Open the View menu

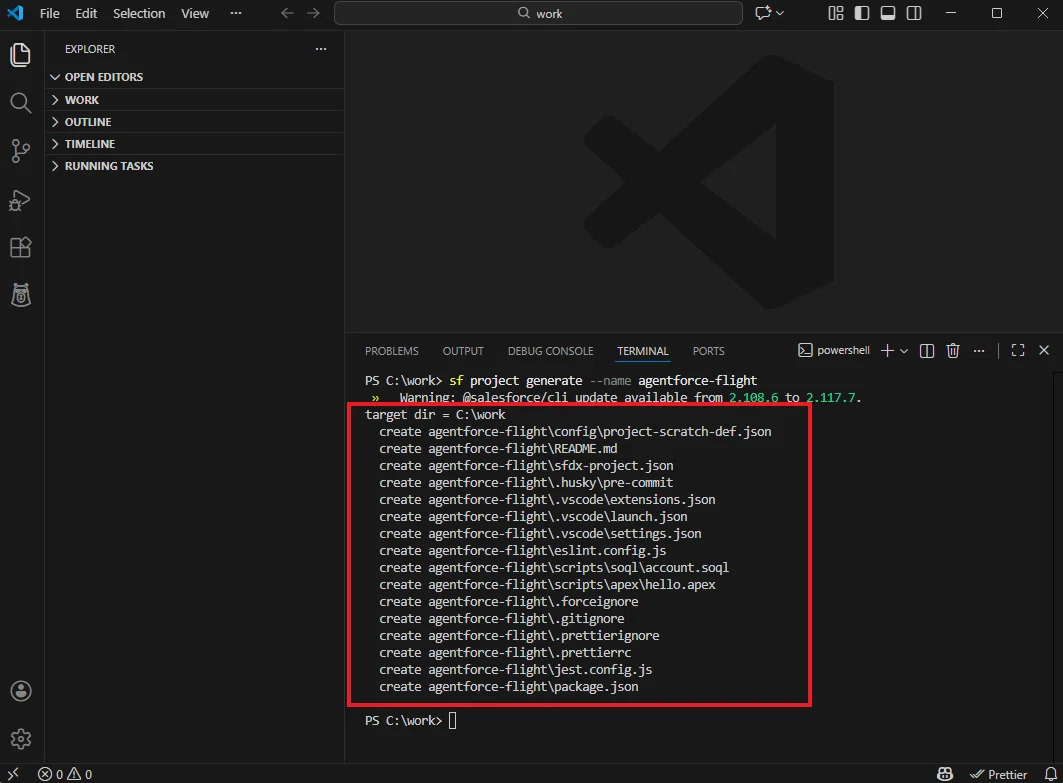click(x=195, y=13)
